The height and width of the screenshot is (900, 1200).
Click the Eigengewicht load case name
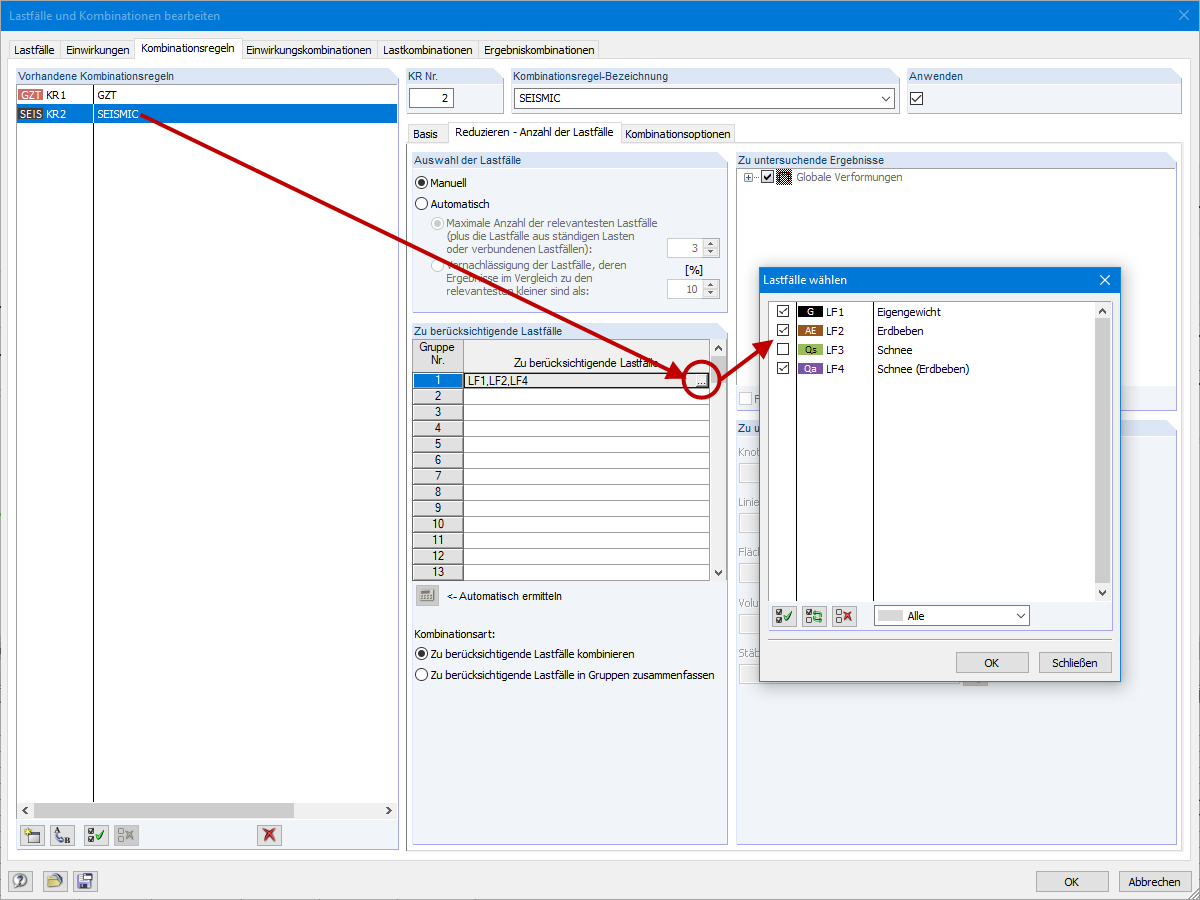tap(908, 312)
